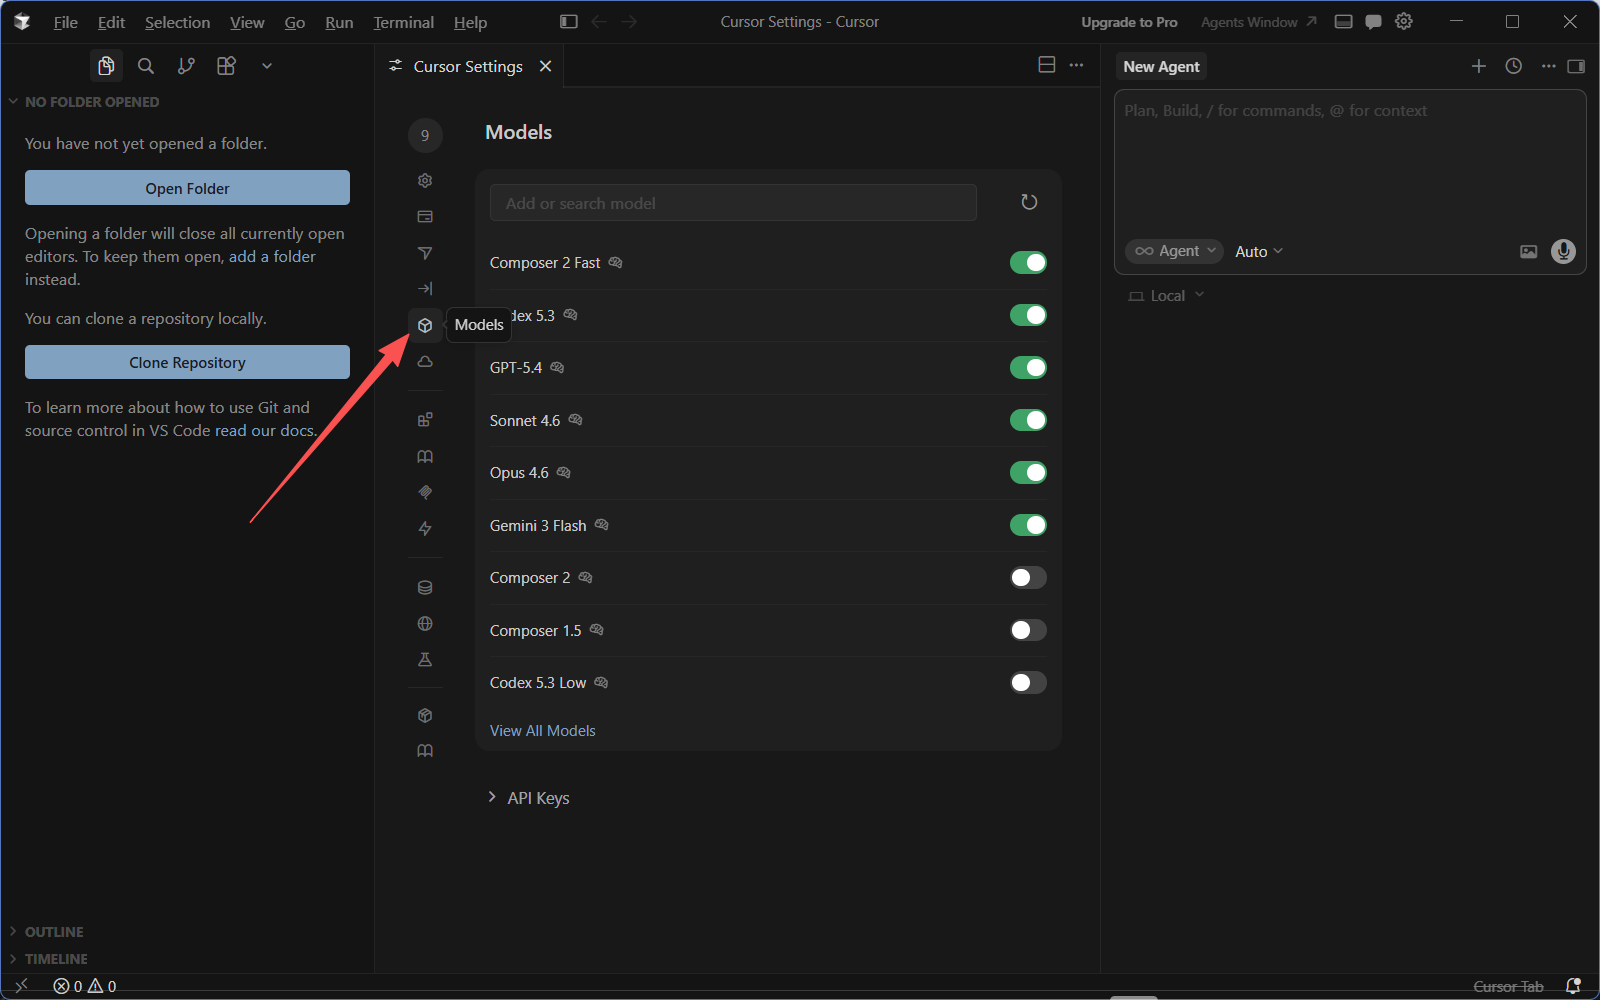
Task: Select the gear icon in settings sidebar
Action: [425, 180]
